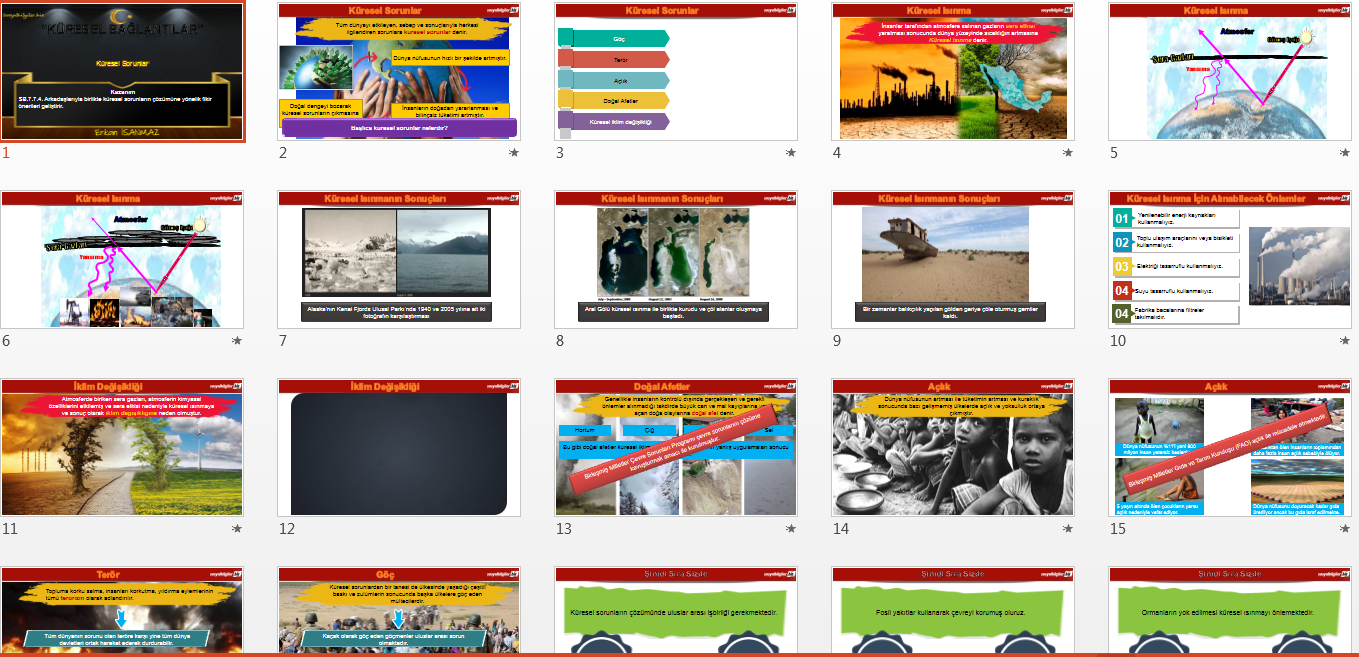Image resolution: width=1359 pixels, height=657 pixels.
Task: Select slide 9 with the stranded ship
Action: pos(952,260)
